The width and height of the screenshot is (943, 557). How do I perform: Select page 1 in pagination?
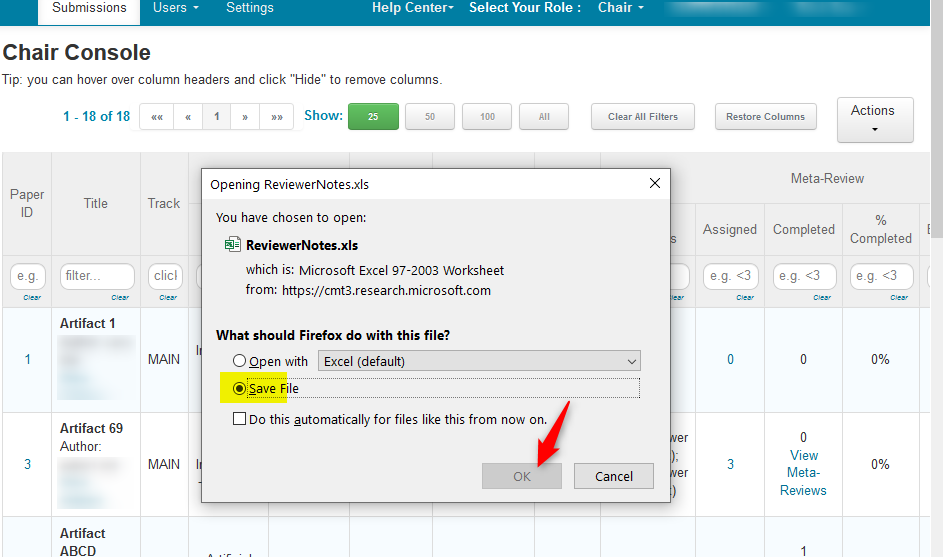pyautogui.click(x=217, y=117)
